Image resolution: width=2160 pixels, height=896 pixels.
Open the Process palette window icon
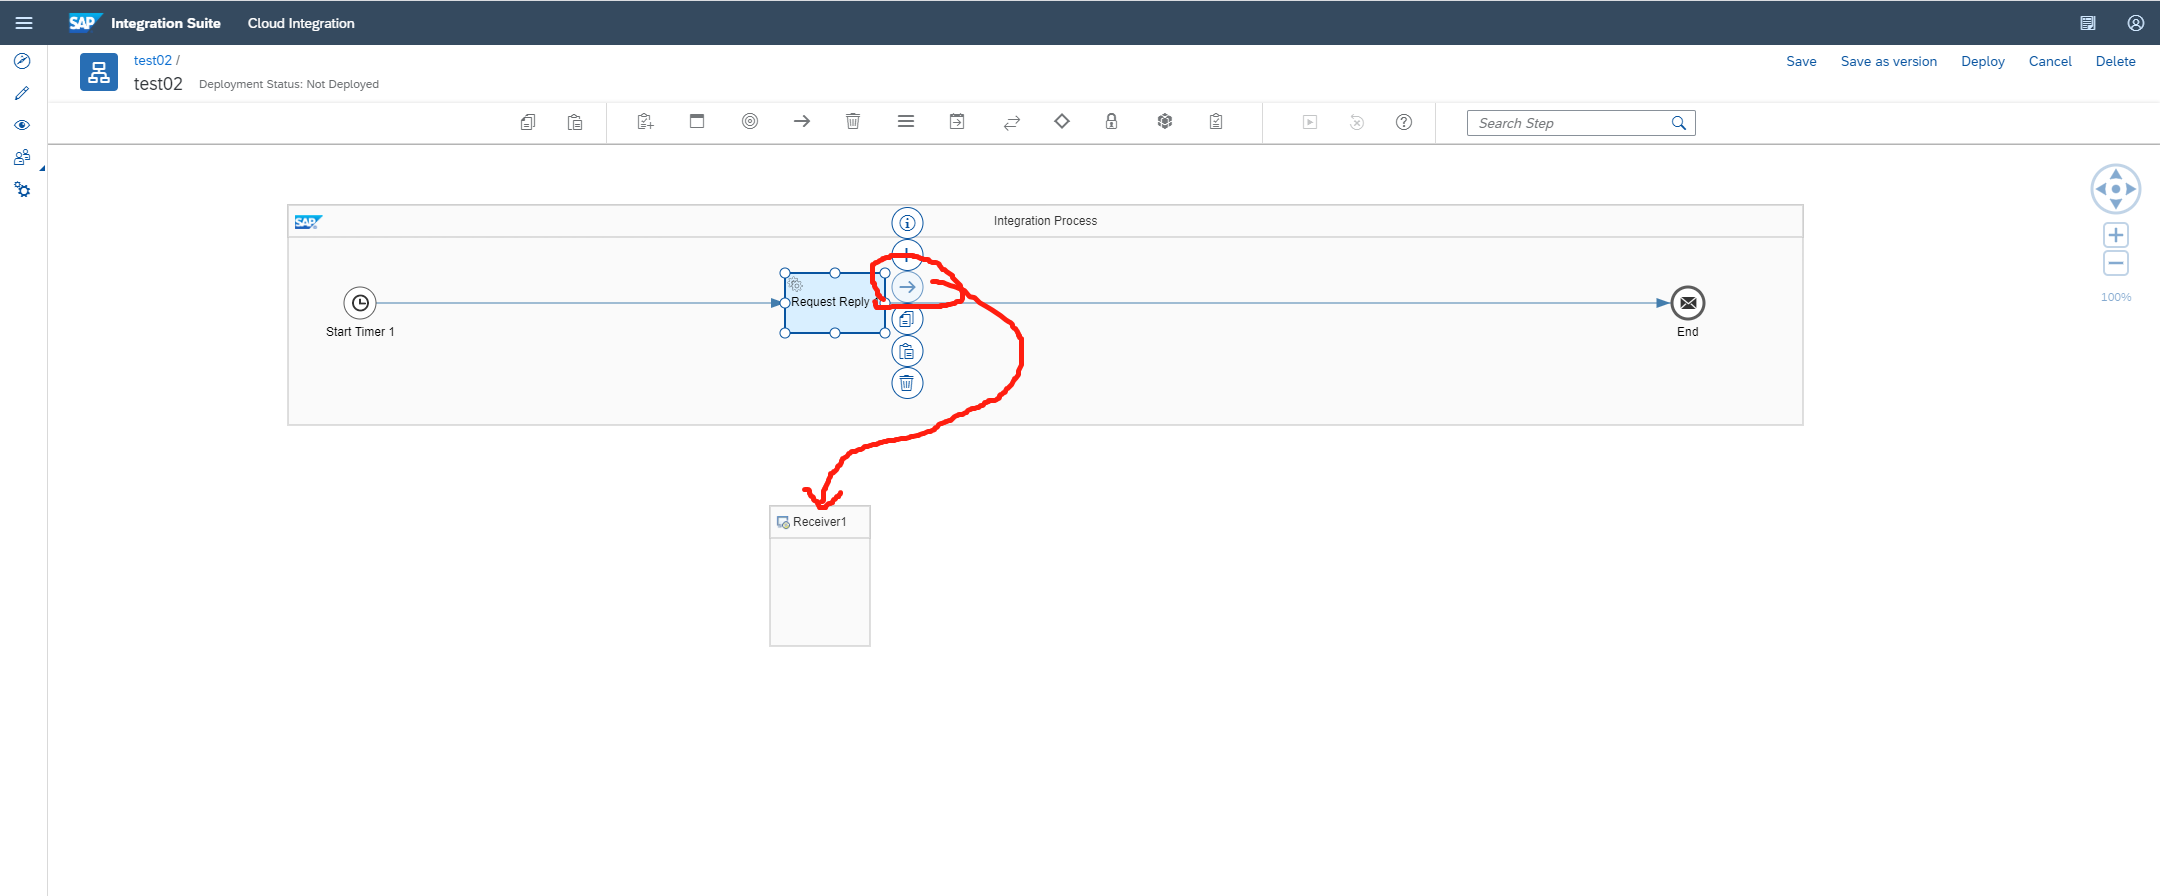[697, 121]
